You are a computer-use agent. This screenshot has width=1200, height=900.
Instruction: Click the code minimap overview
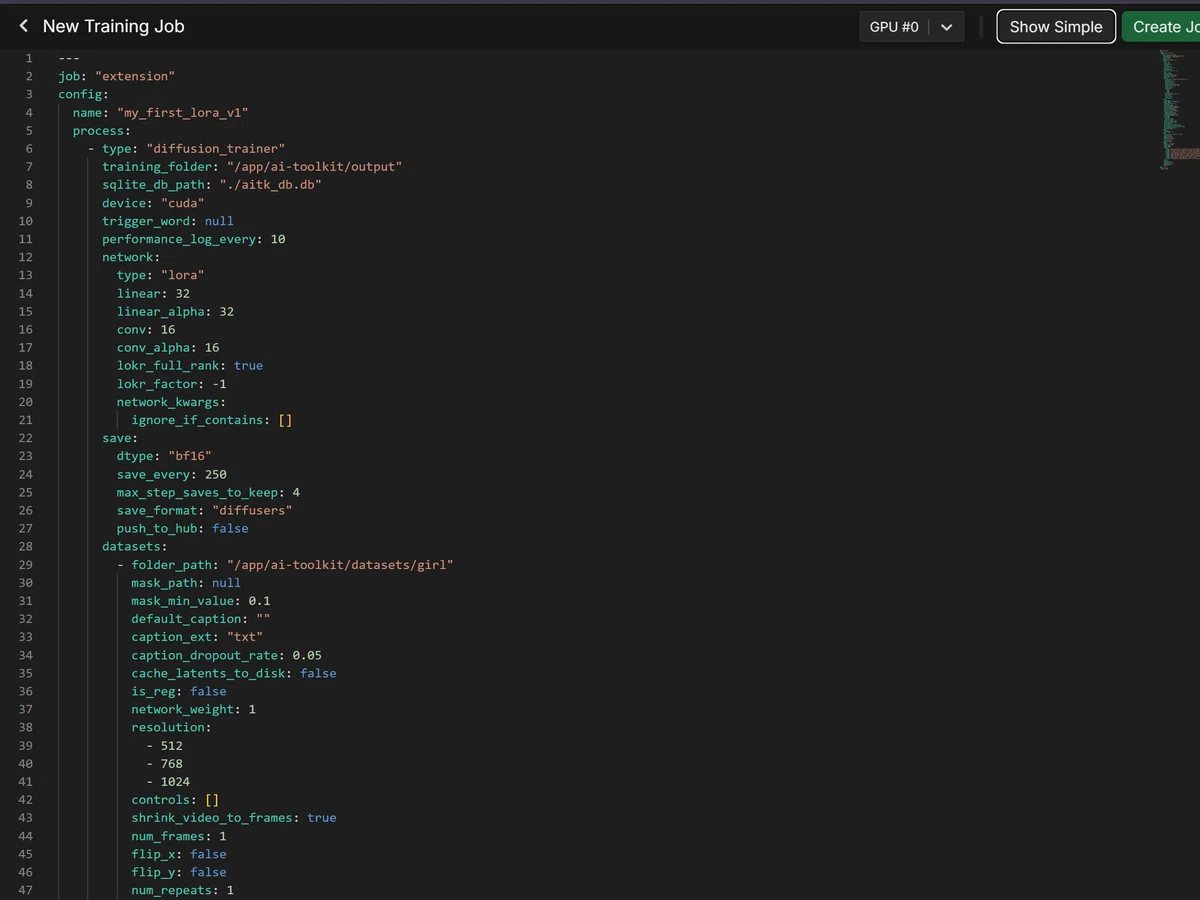pos(1180,110)
